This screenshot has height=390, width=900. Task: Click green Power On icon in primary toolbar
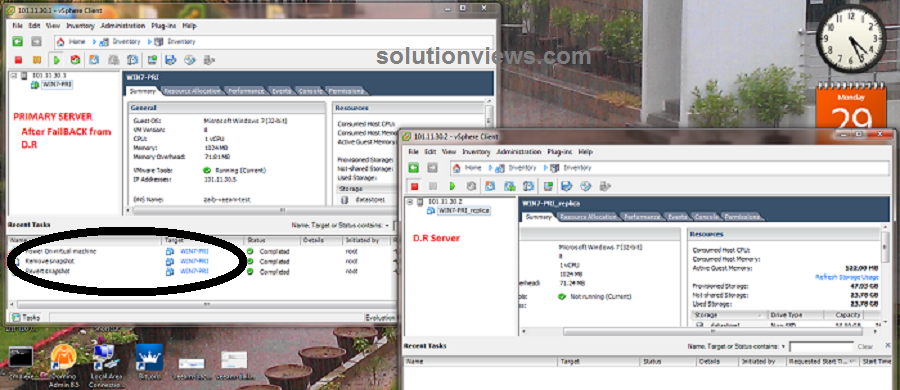(56, 60)
